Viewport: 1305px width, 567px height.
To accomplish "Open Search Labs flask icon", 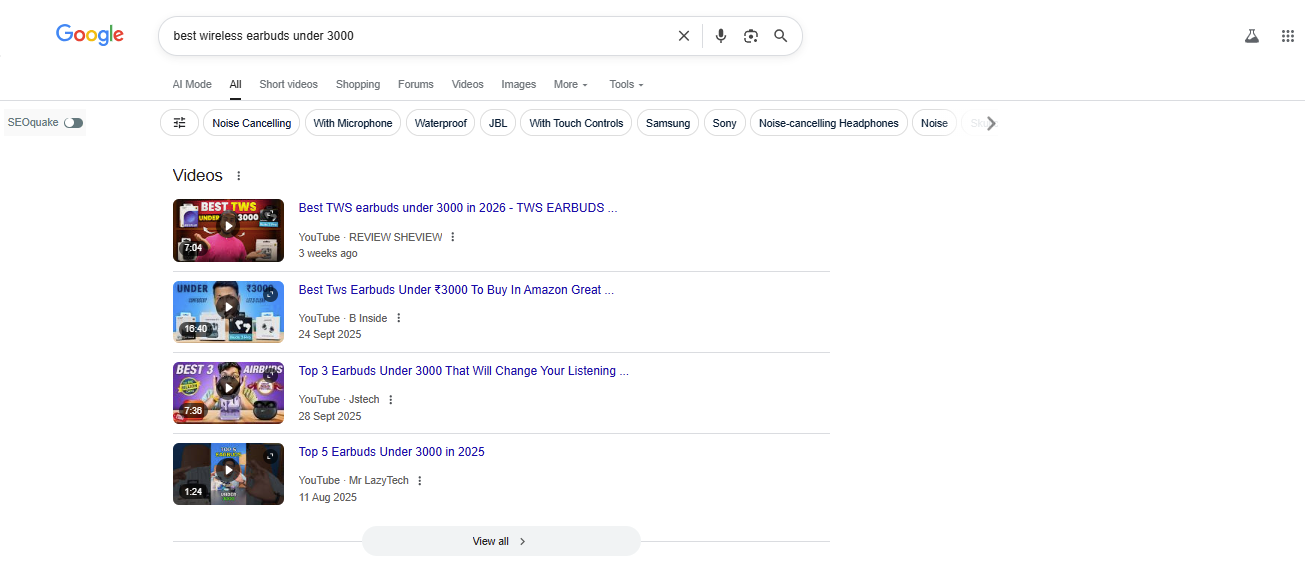I will (1251, 36).
